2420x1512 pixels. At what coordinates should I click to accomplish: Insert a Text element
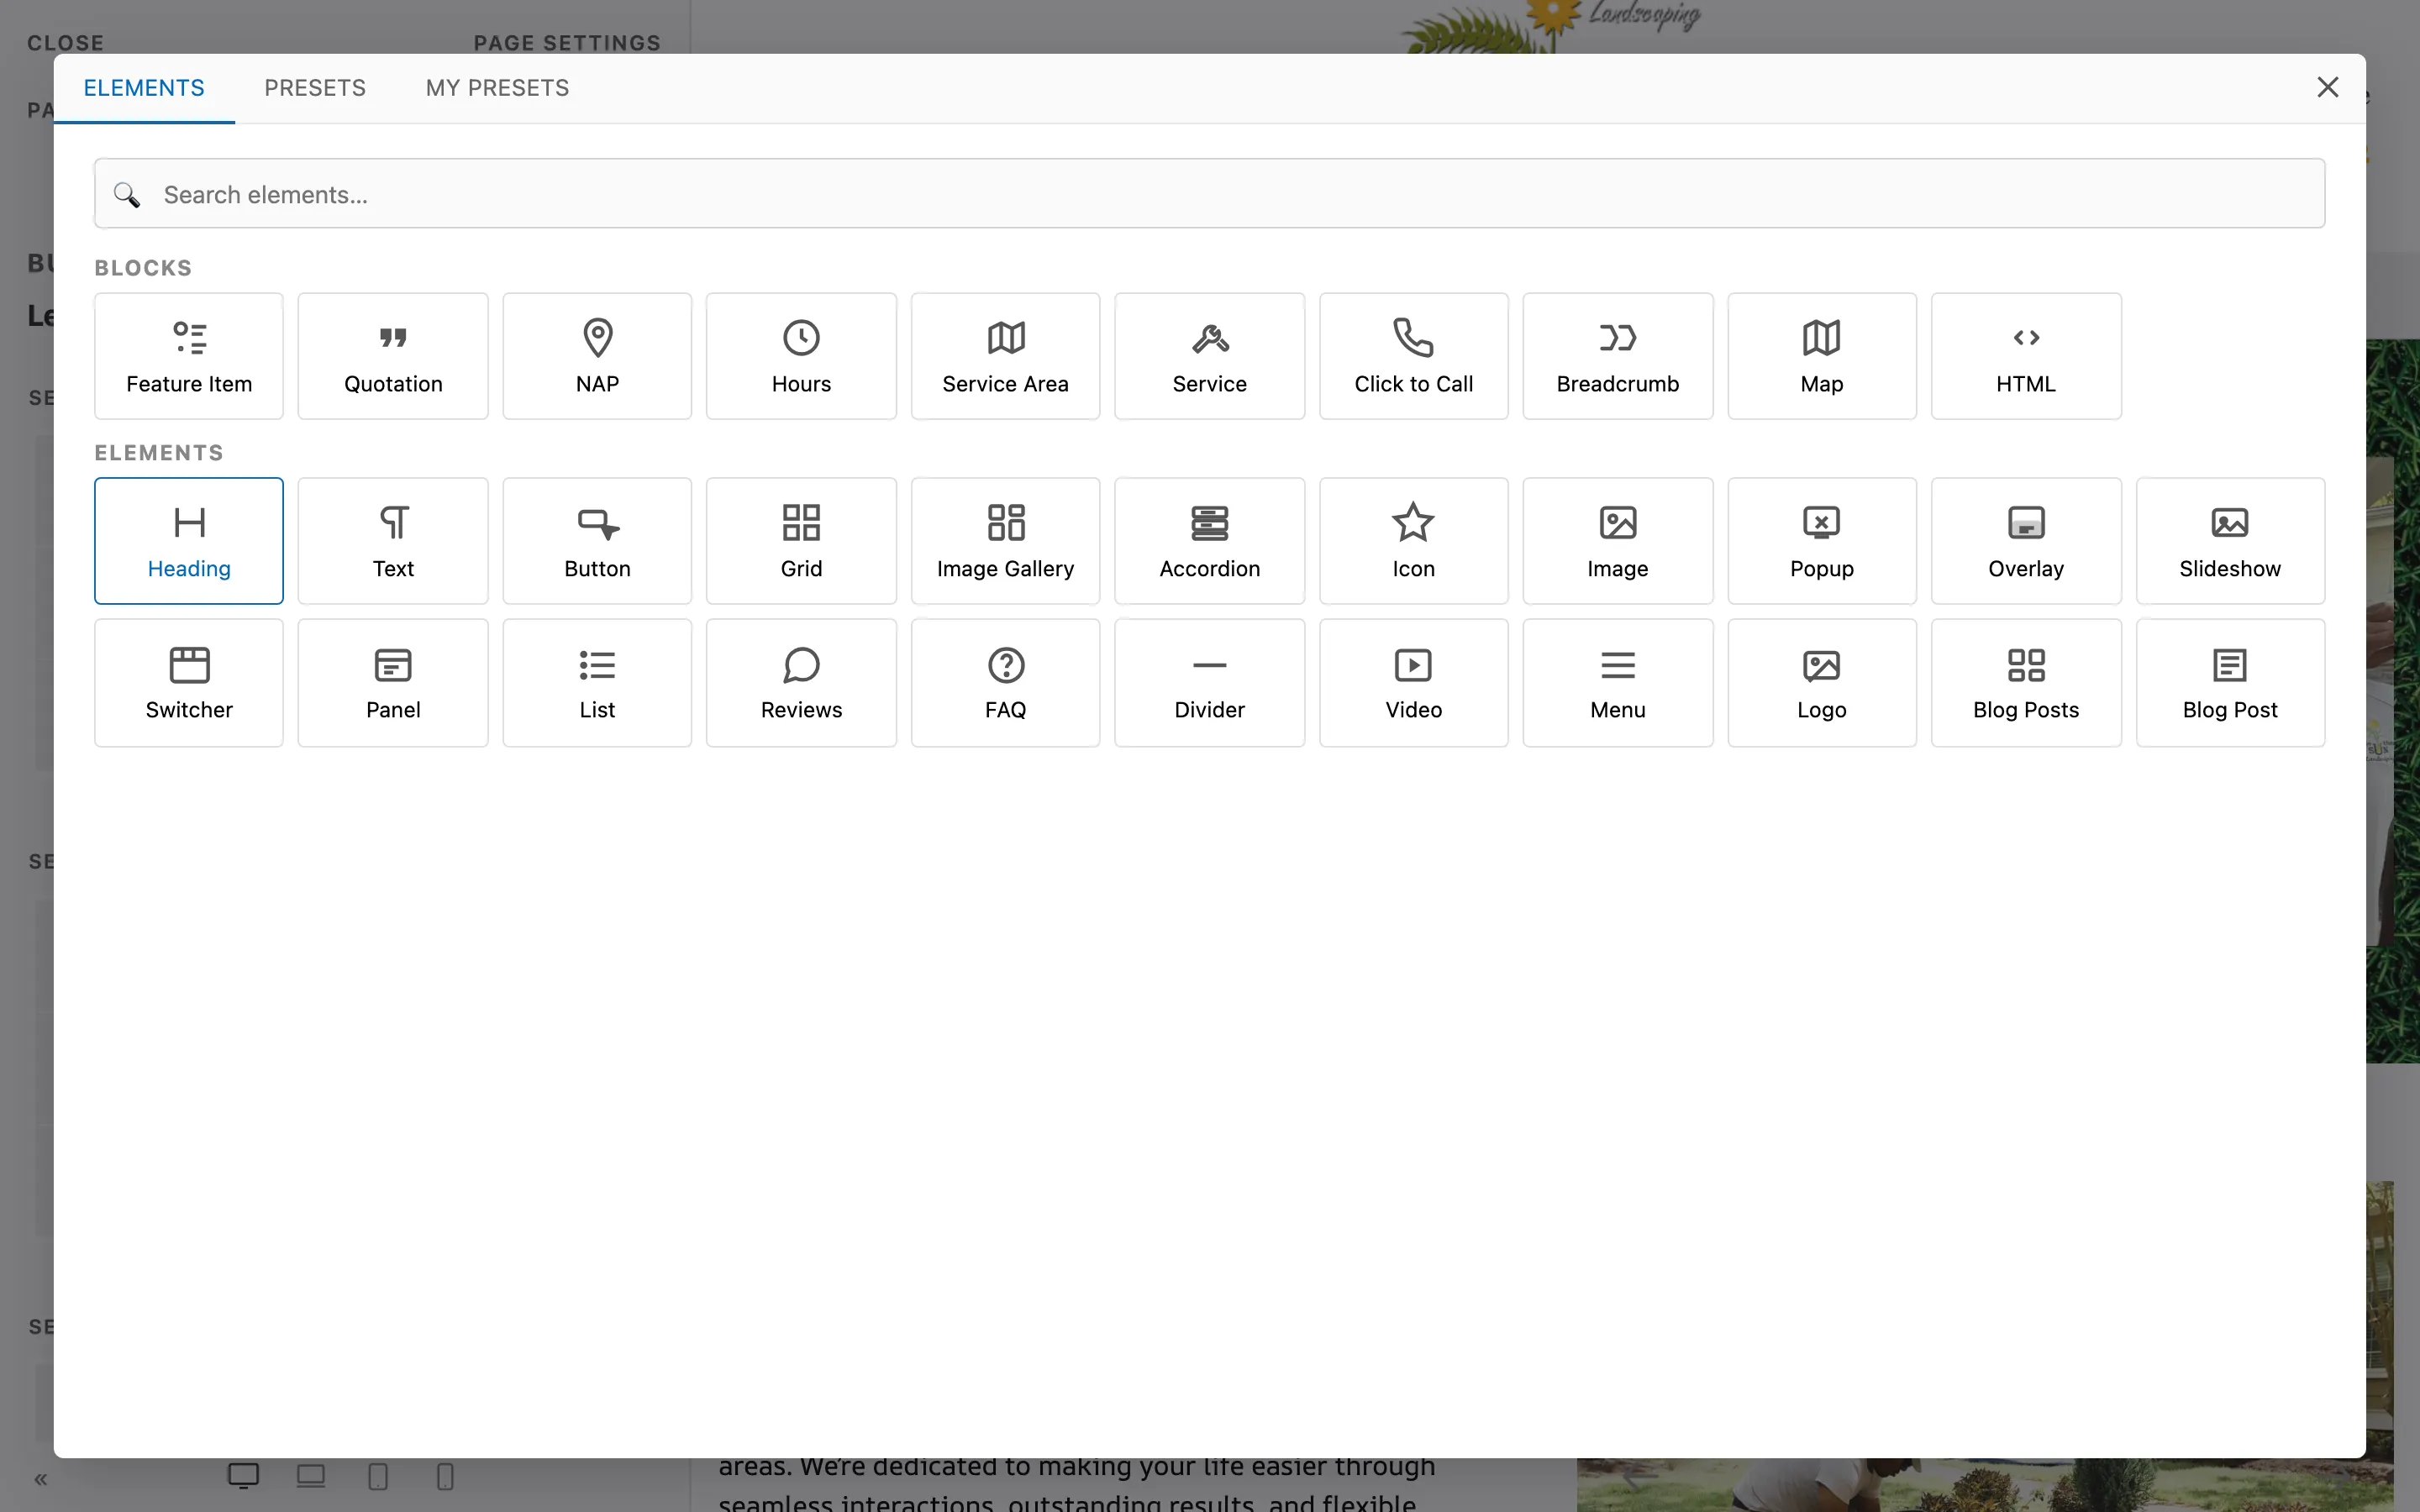tap(393, 541)
